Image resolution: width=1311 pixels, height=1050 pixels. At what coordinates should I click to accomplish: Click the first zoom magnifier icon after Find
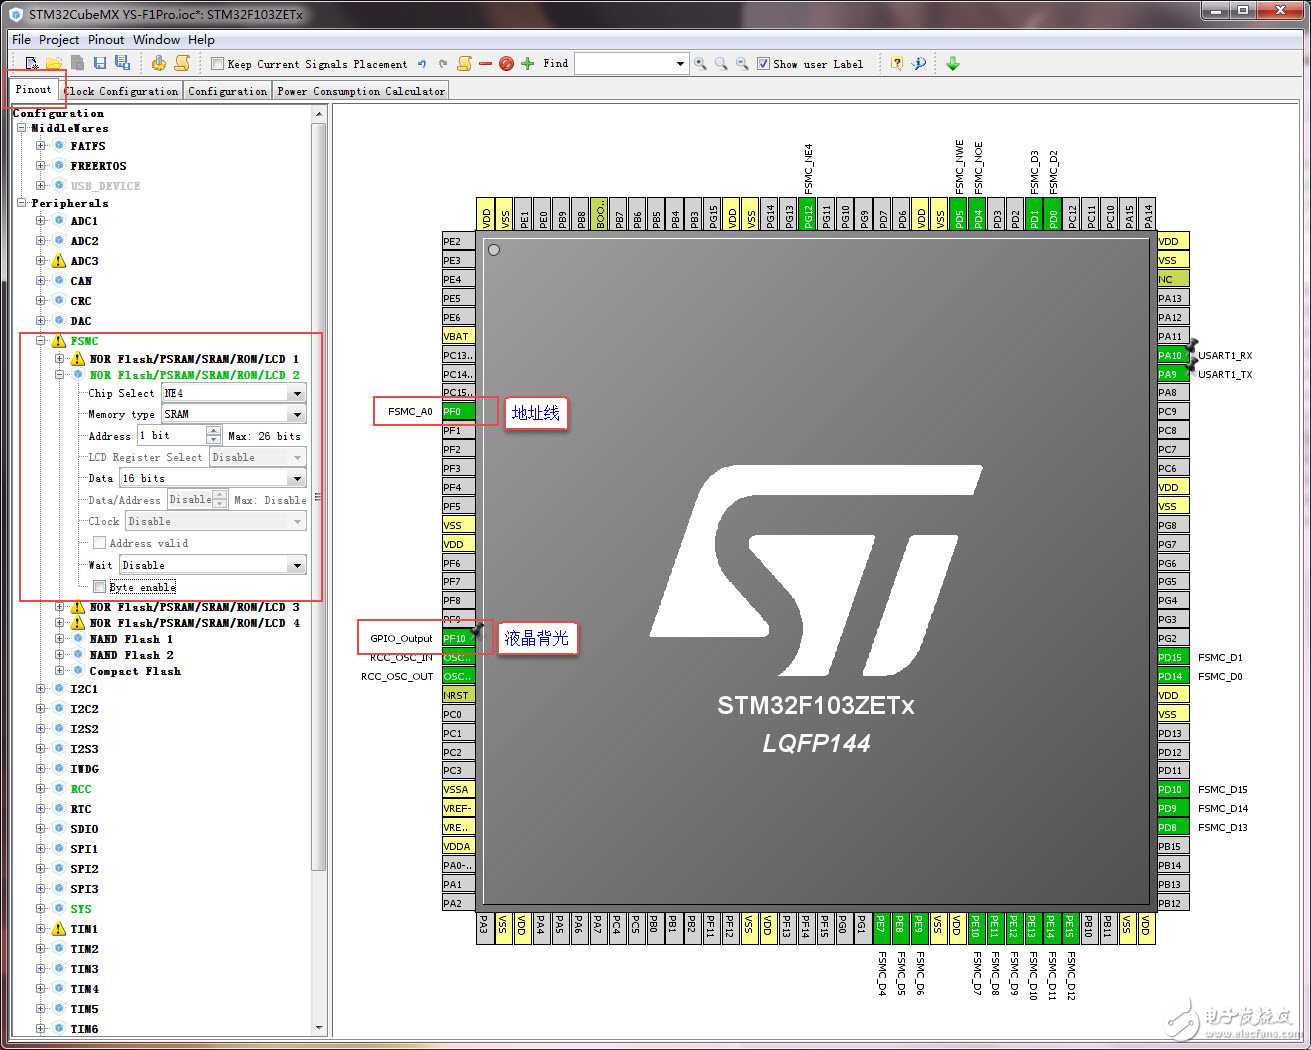(x=700, y=64)
